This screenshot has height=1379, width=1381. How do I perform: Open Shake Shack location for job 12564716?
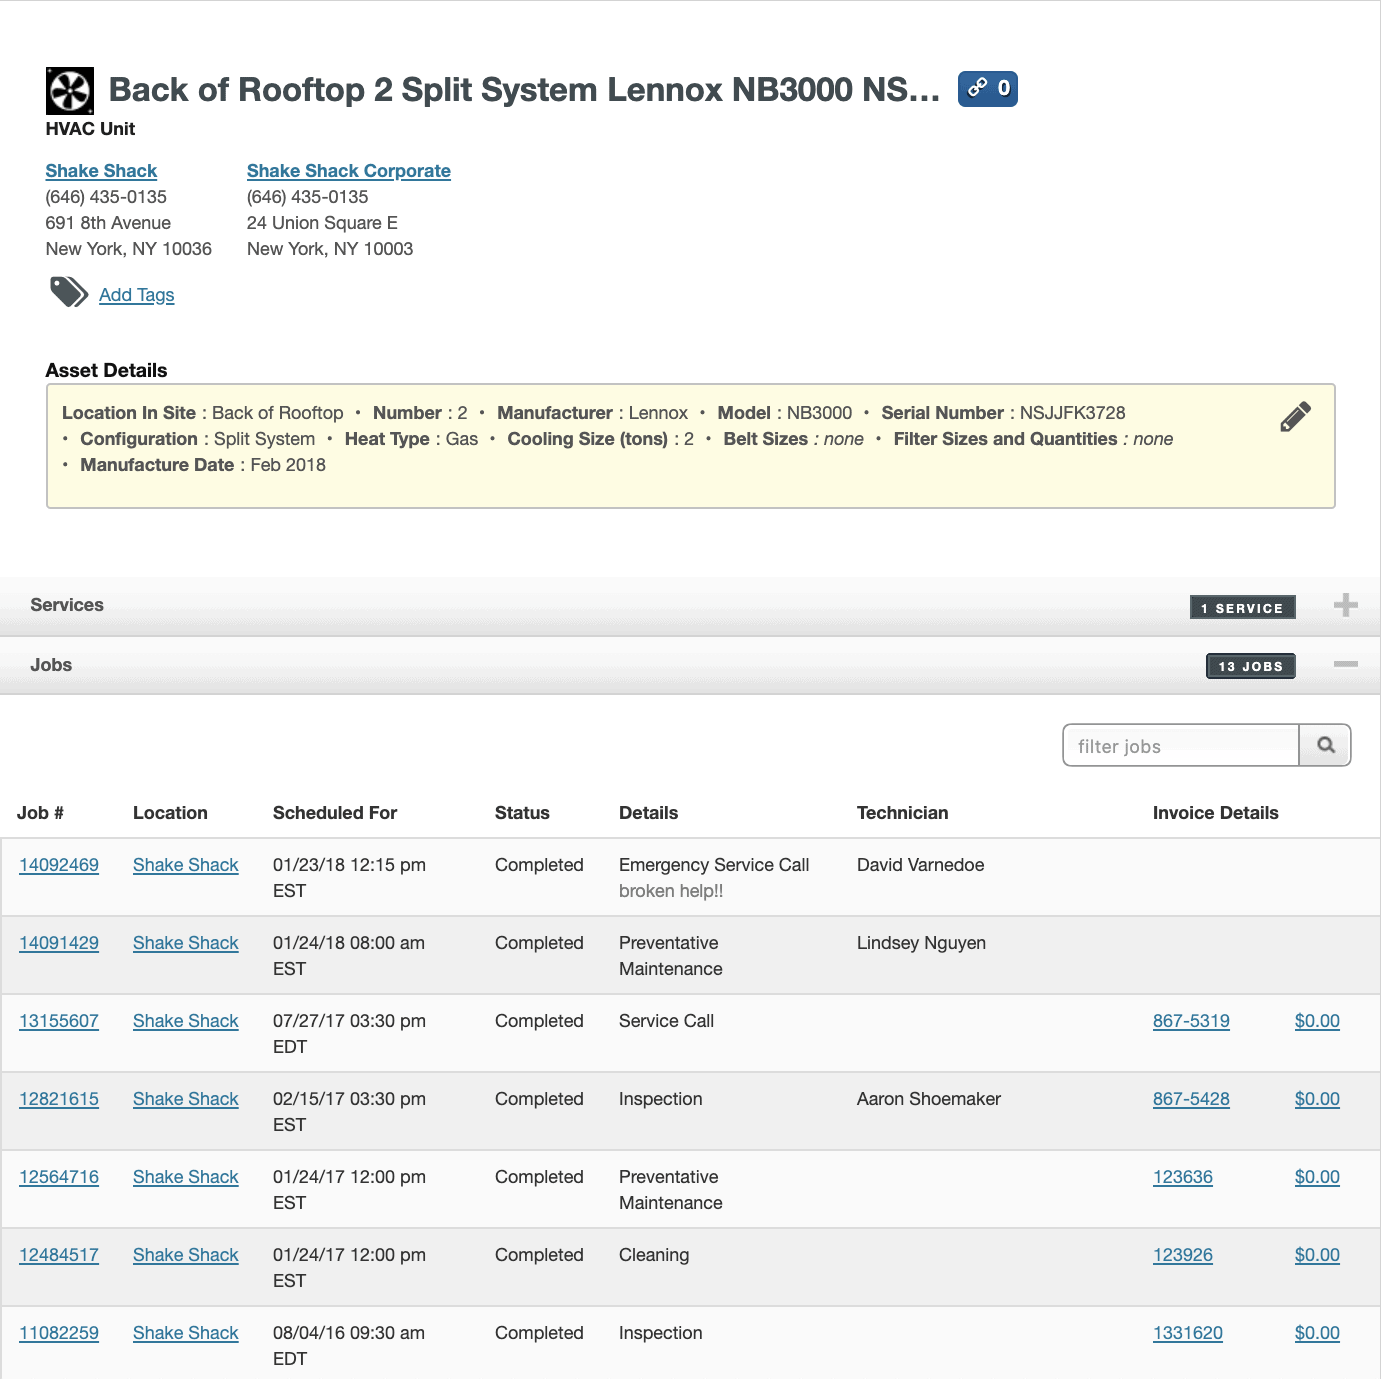click(186, 1177)
